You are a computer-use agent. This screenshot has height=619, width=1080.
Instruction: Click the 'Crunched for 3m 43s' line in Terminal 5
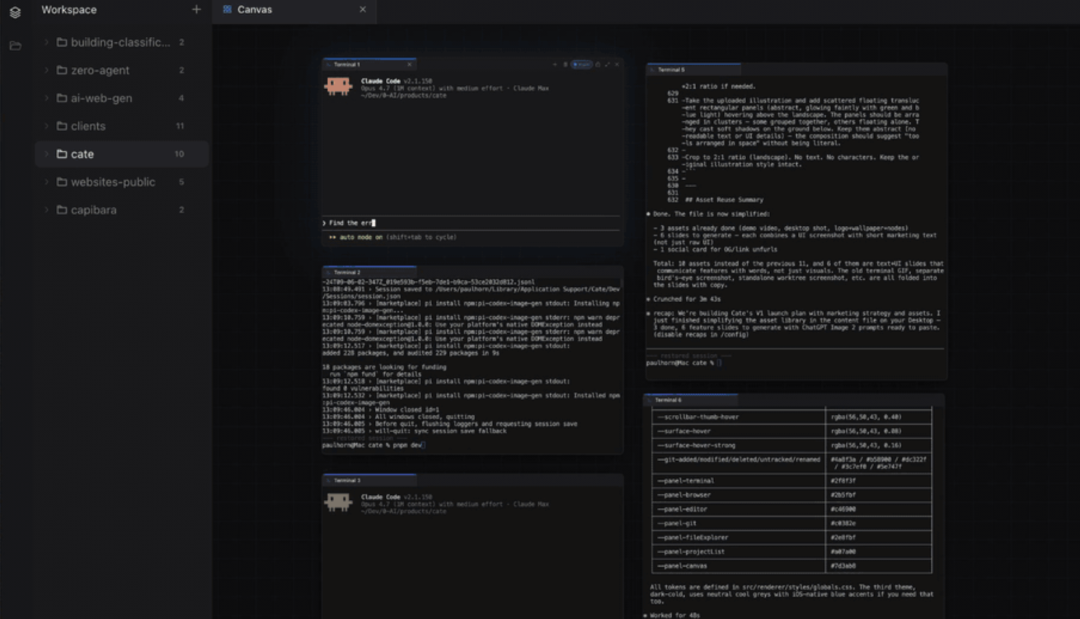[683, 299]
